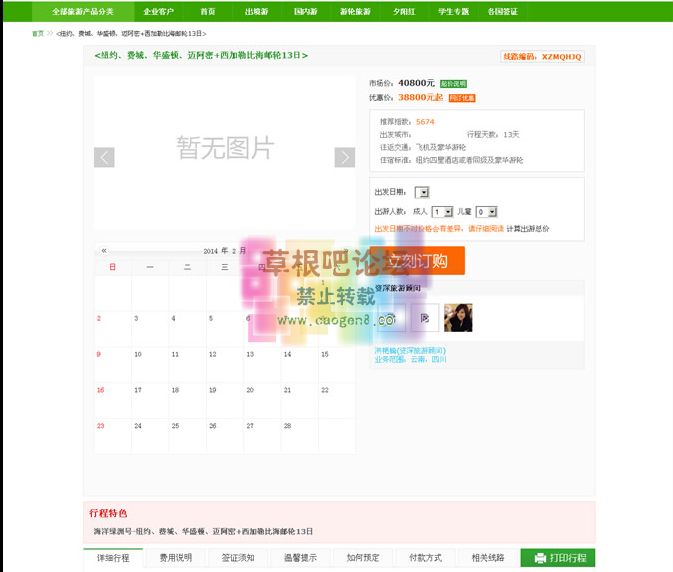Click the 线路编码 XZMQHJQ label

click(542, 57)
